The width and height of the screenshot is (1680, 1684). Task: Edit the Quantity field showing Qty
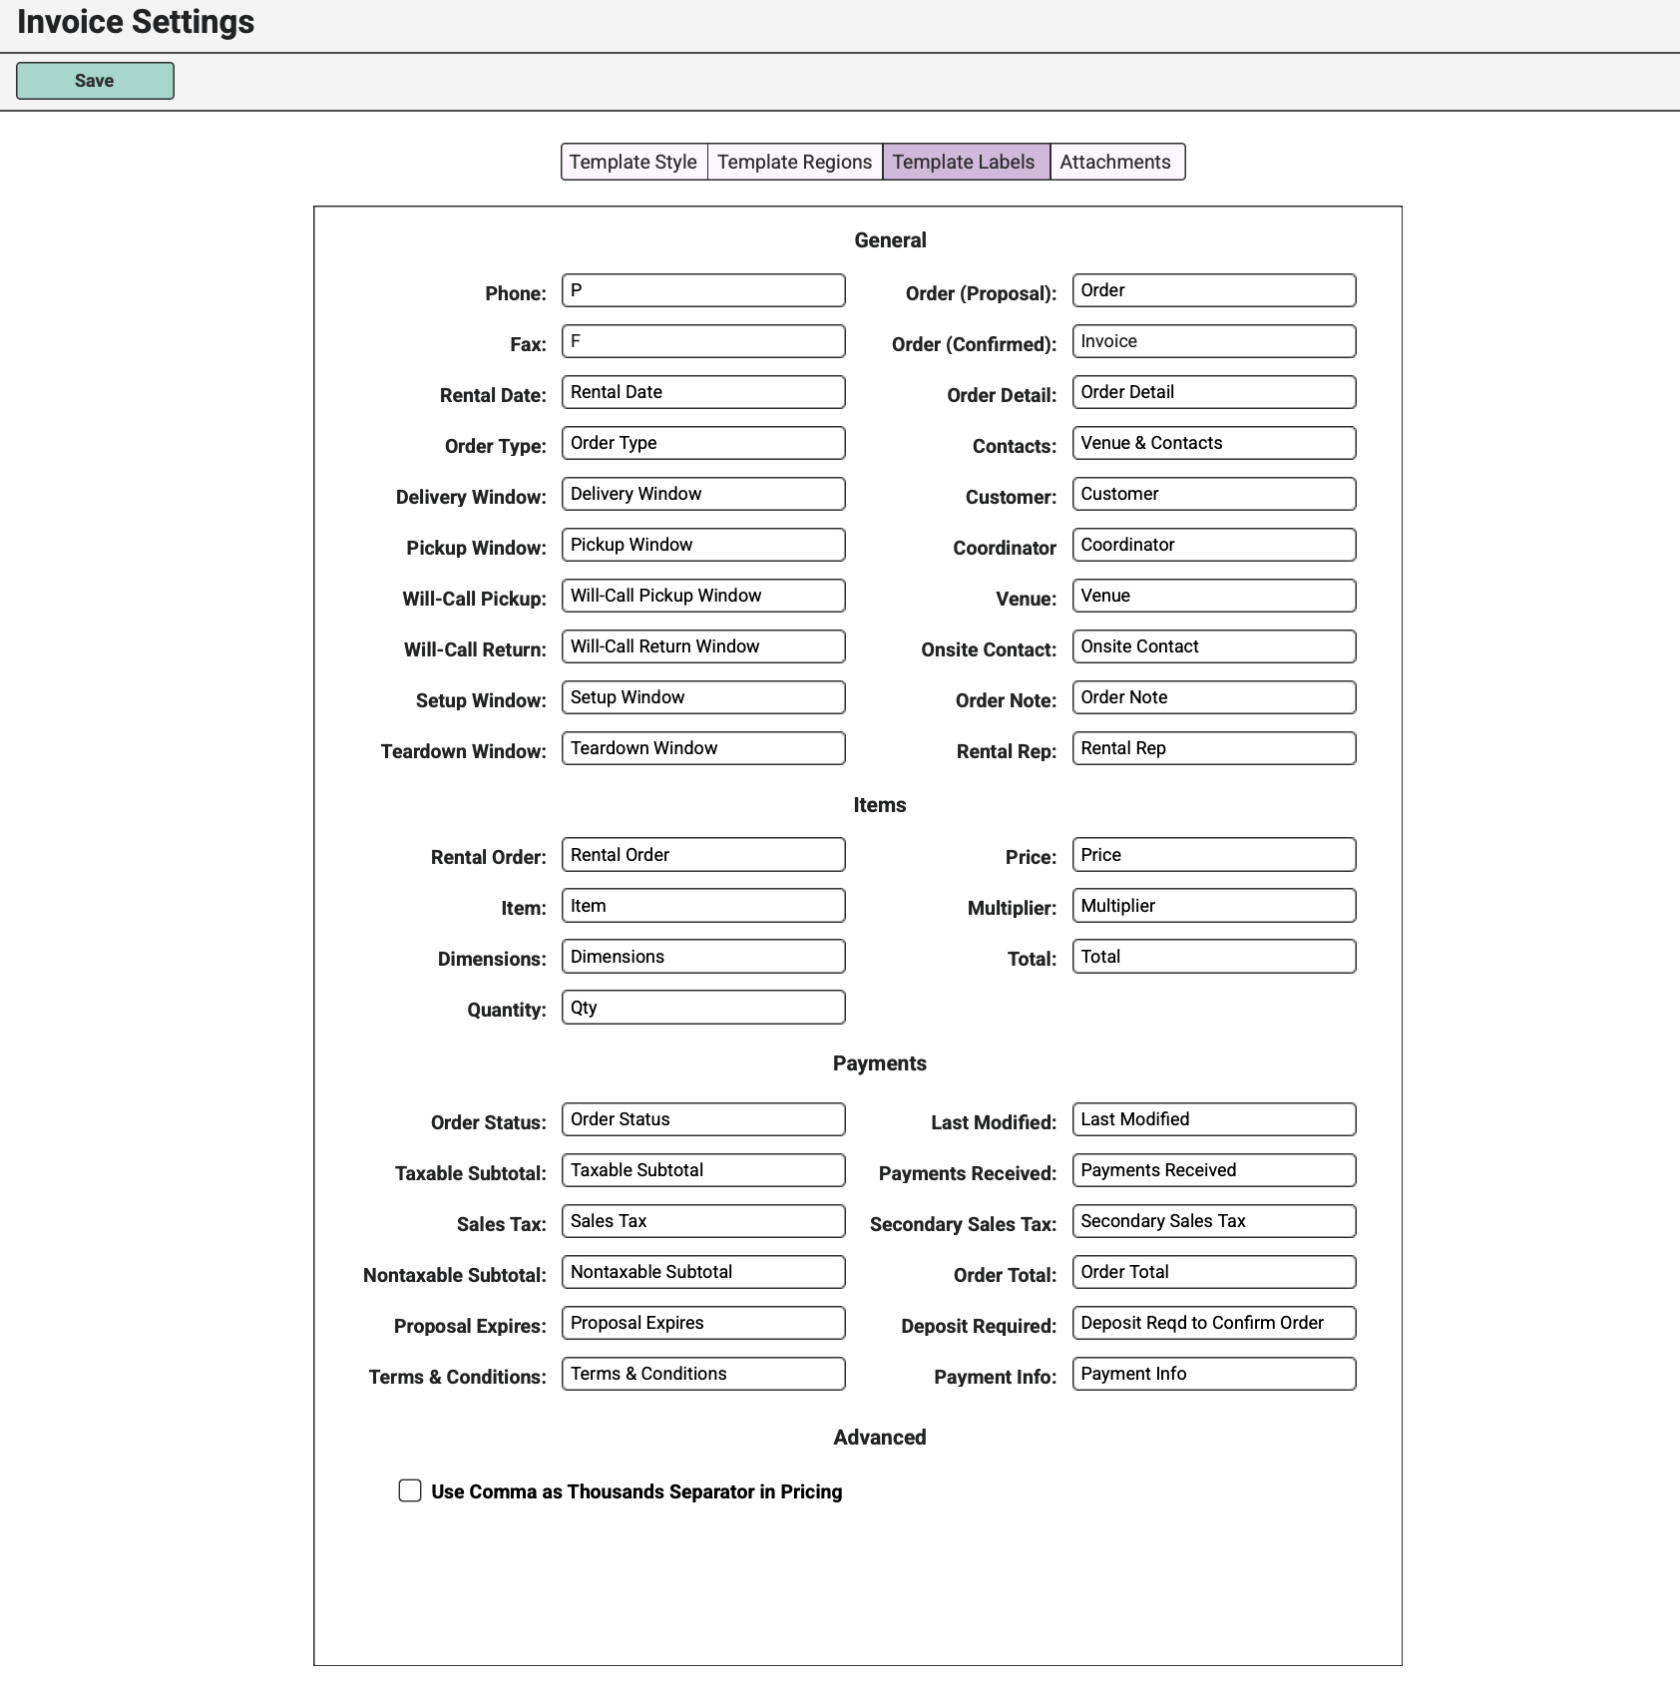pos(703,1008)
